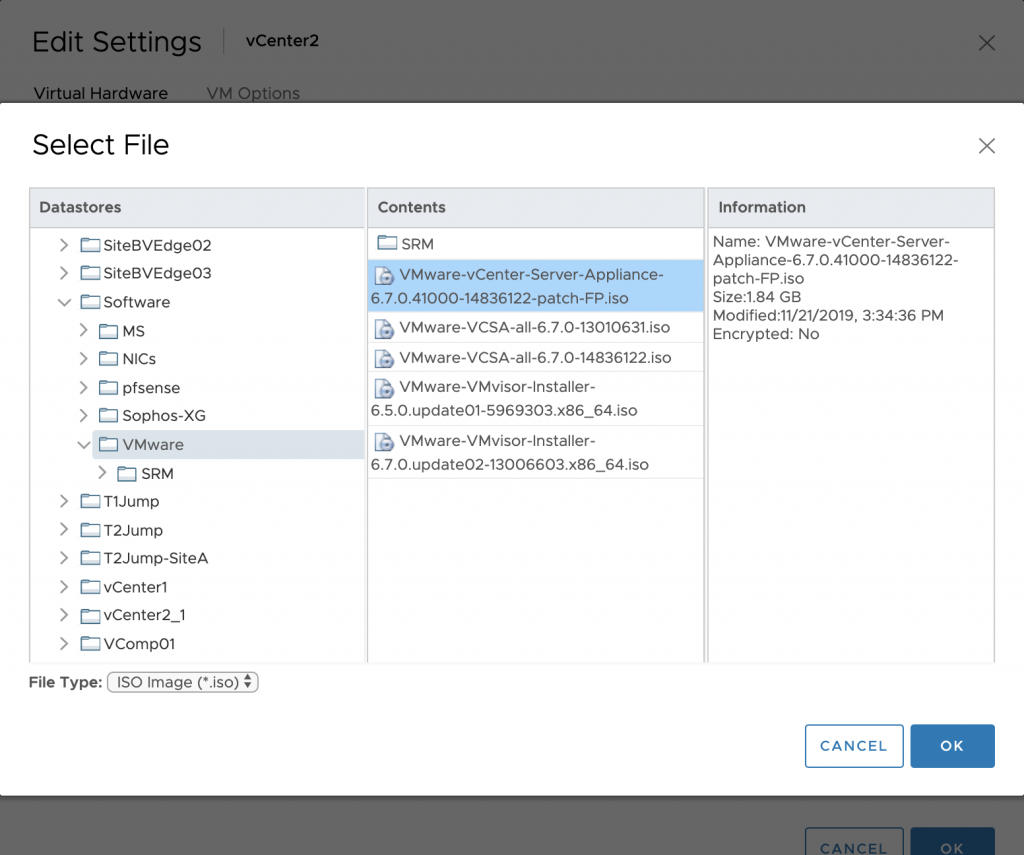The width and height of the screenshot is (1024, 855).
Task: Select the vCenter2_1 tree label
Action: 144,615
